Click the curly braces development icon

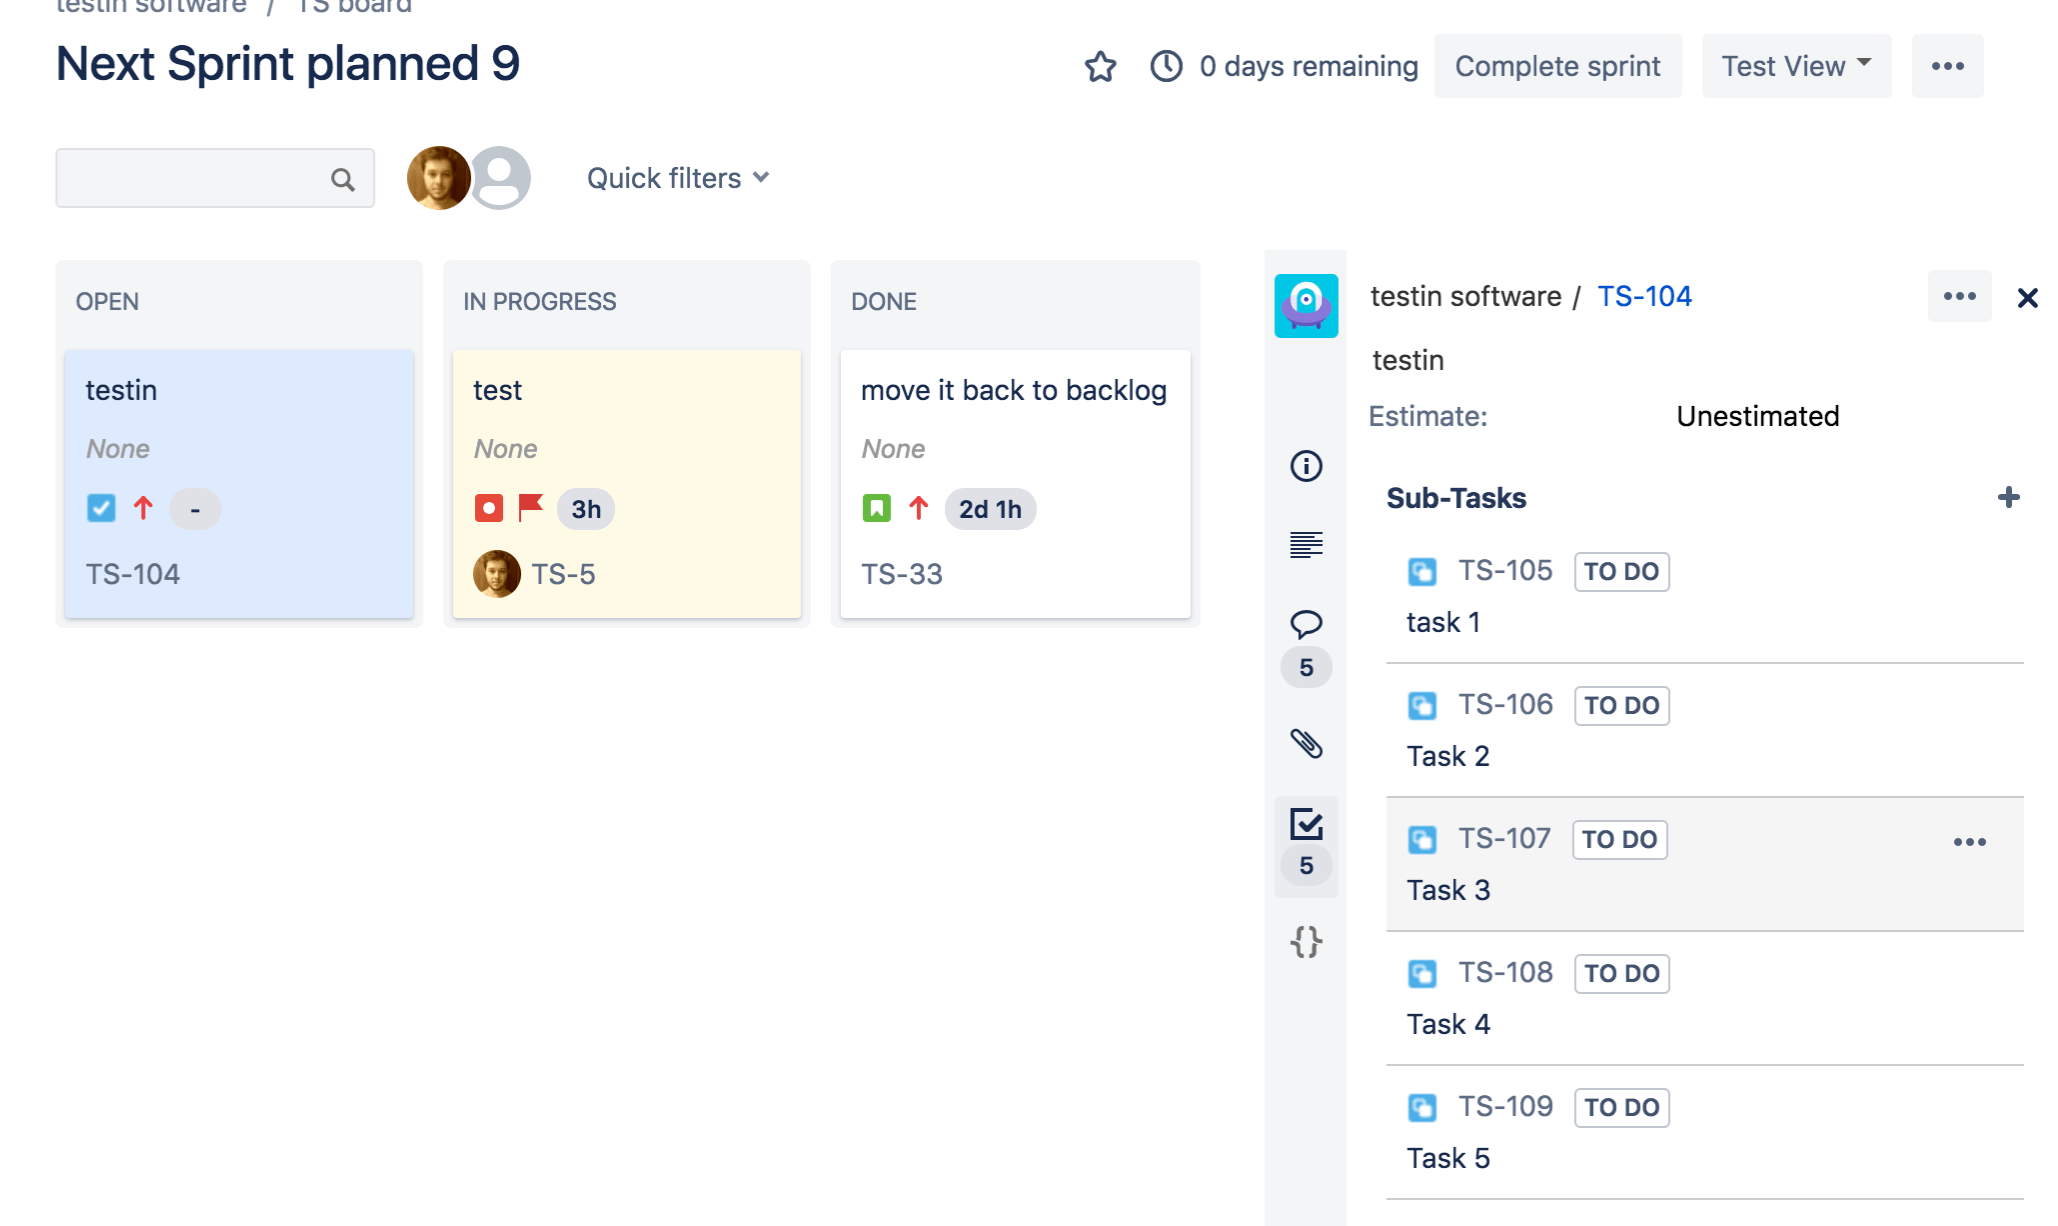click(x=1306, y=940)
